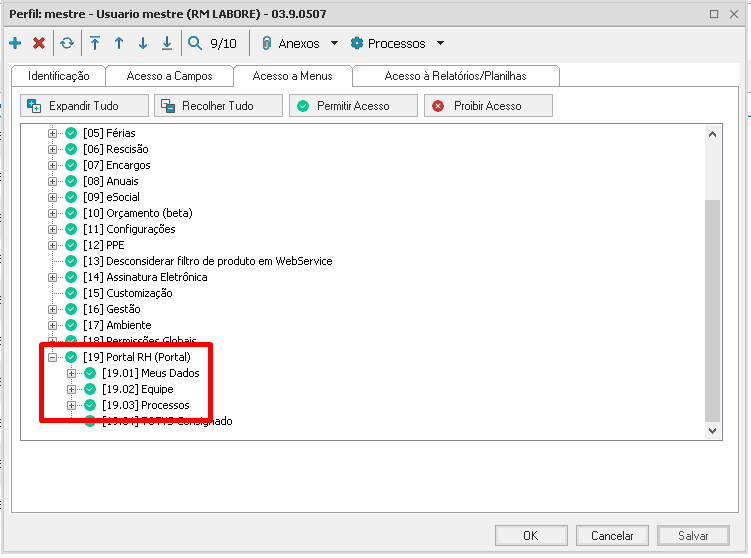The height and width of the screenshot is (558, 751).
Task: Click the refresh record icon
Action: [x=67, y=43]
